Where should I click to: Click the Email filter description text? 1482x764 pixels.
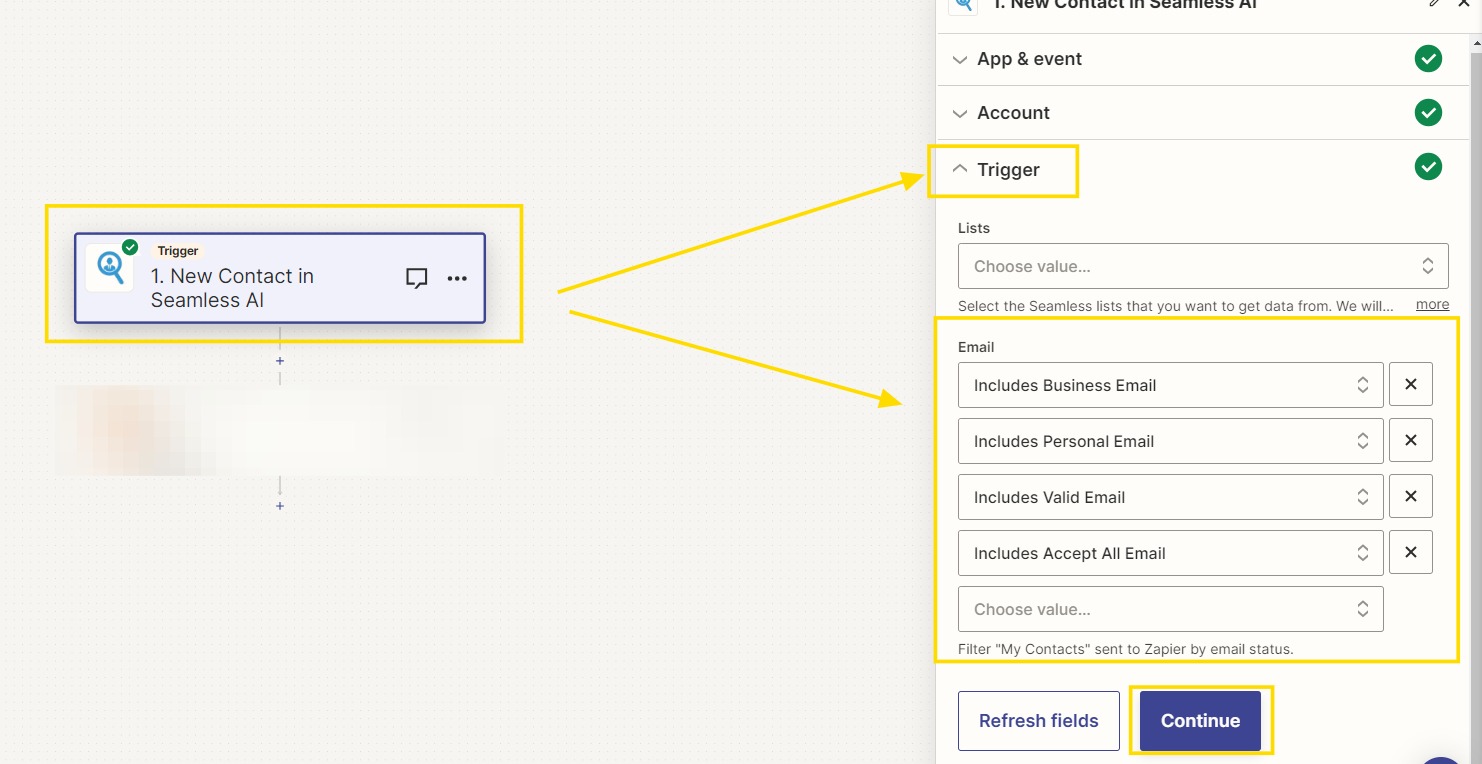[1125, 649]
